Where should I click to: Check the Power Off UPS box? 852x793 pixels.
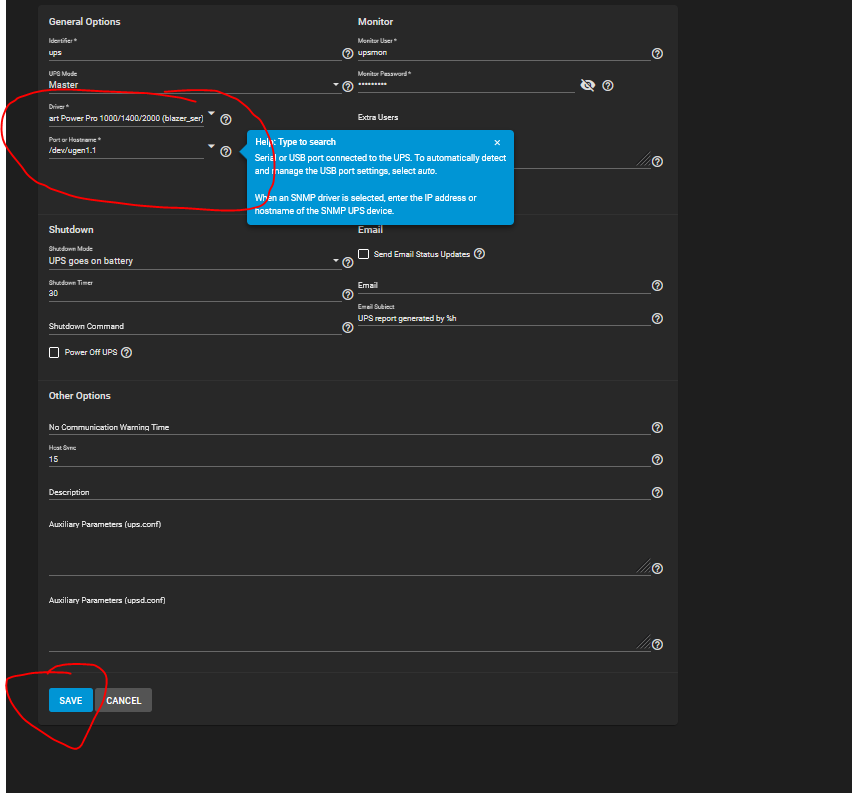click(54, 353)
